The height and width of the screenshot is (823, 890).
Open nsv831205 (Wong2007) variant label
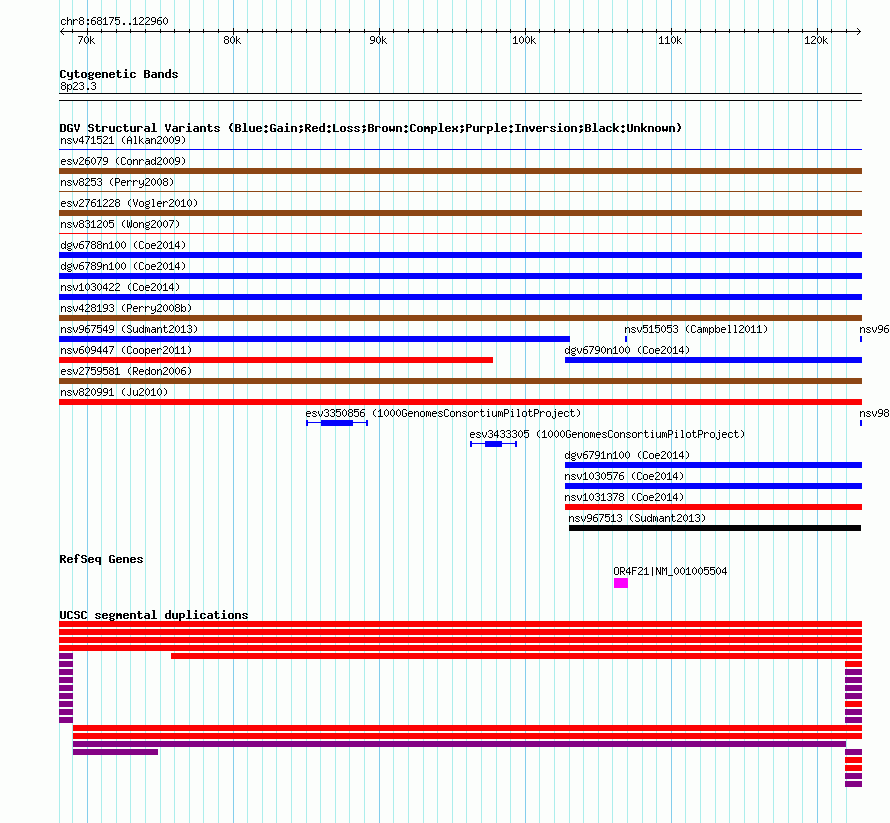point(120,224)
